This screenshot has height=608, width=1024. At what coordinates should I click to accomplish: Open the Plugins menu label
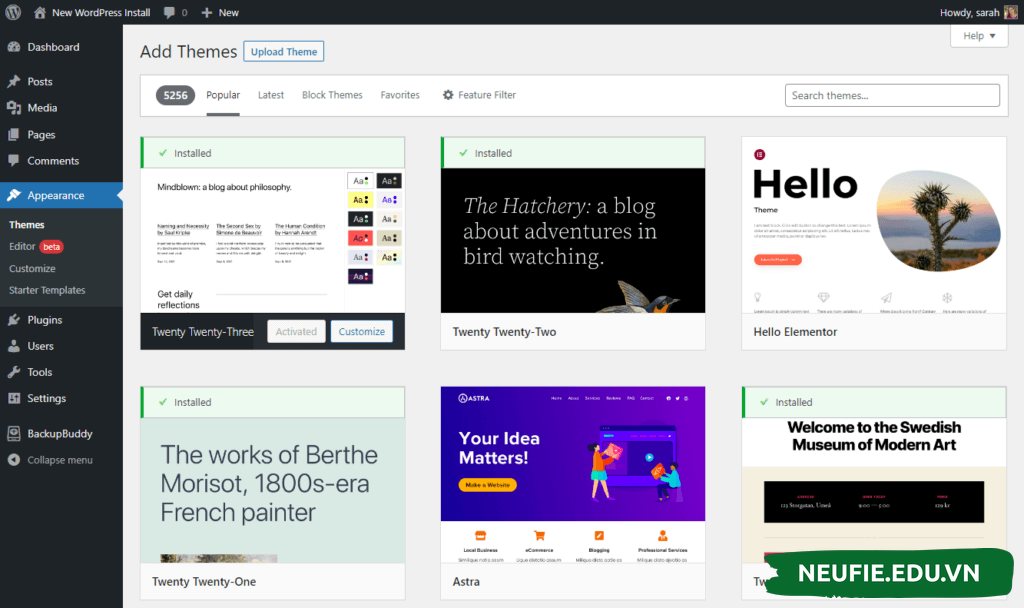pos(44,320)
